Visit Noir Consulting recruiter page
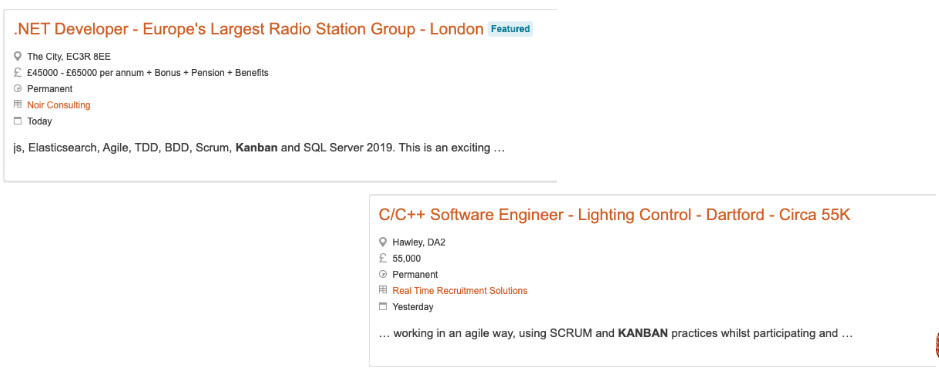This screenshot has height=370, width=939. (x=59, y=105)
